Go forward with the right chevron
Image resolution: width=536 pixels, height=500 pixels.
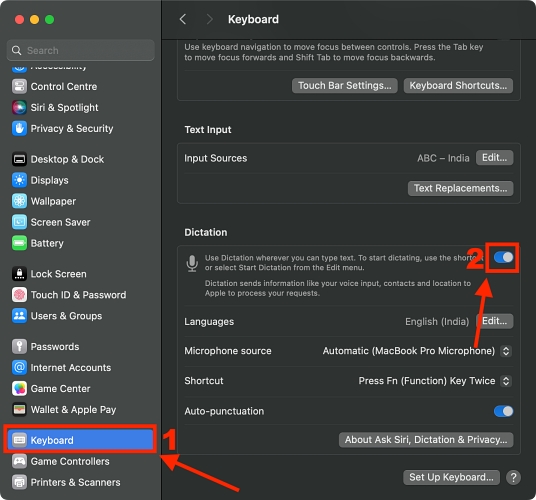(210, 19)
